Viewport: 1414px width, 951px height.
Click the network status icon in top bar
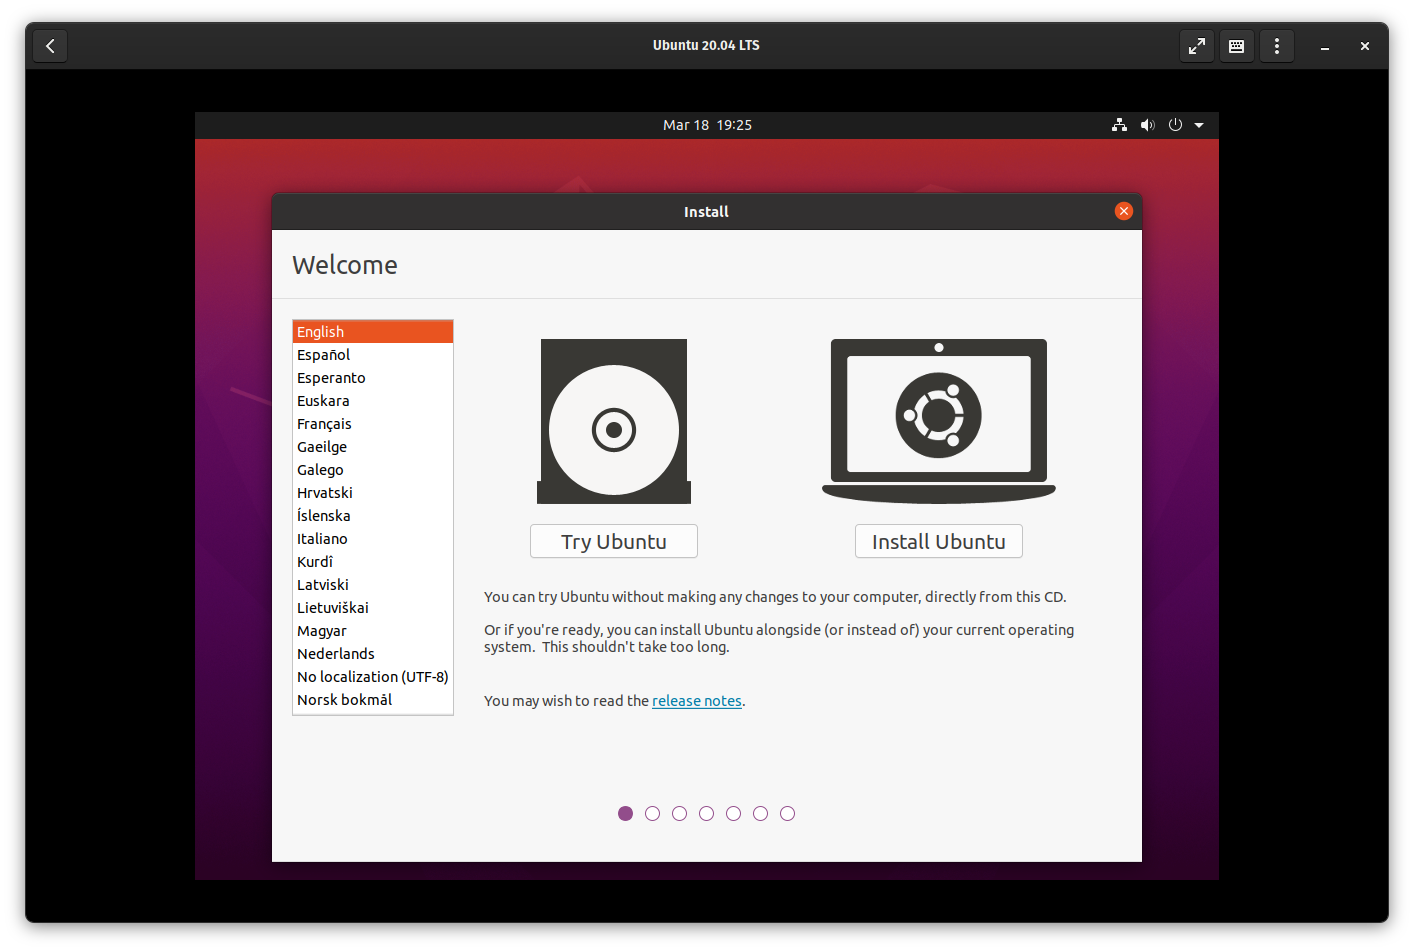point(1119,125)
